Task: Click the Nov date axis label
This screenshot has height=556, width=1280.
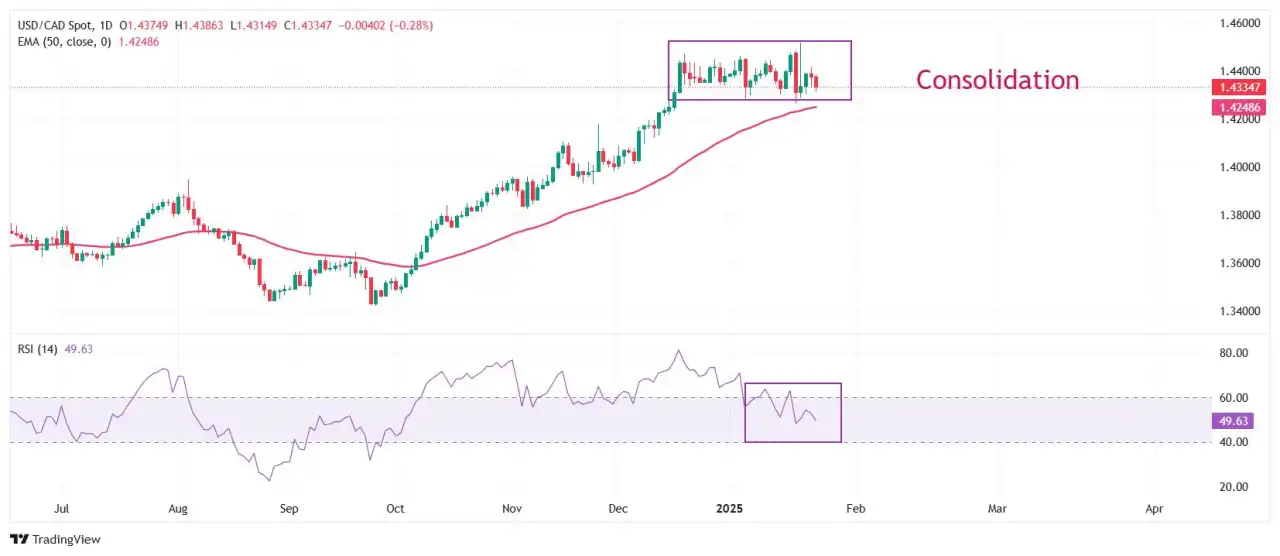Action: [512, 509]
